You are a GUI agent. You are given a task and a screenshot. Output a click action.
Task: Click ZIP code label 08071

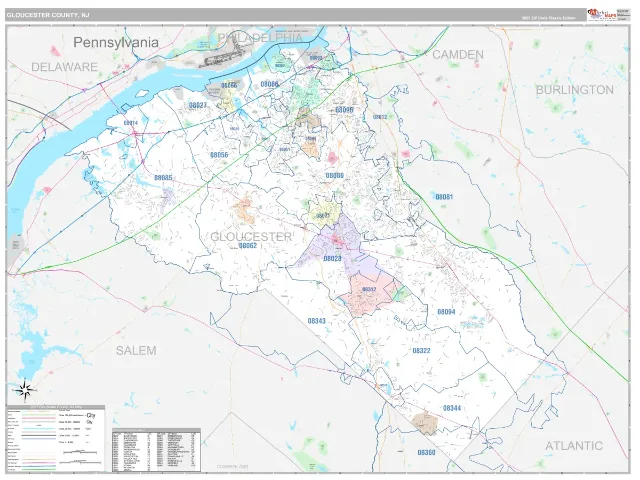pos(323,216)
